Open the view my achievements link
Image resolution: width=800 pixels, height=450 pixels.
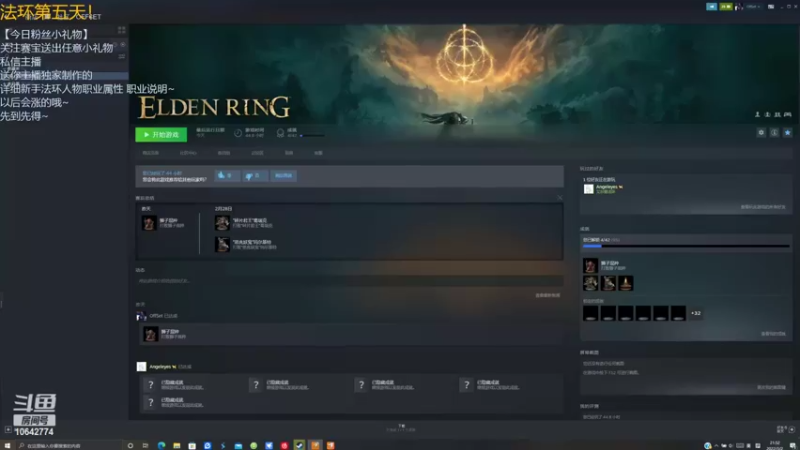773,334
